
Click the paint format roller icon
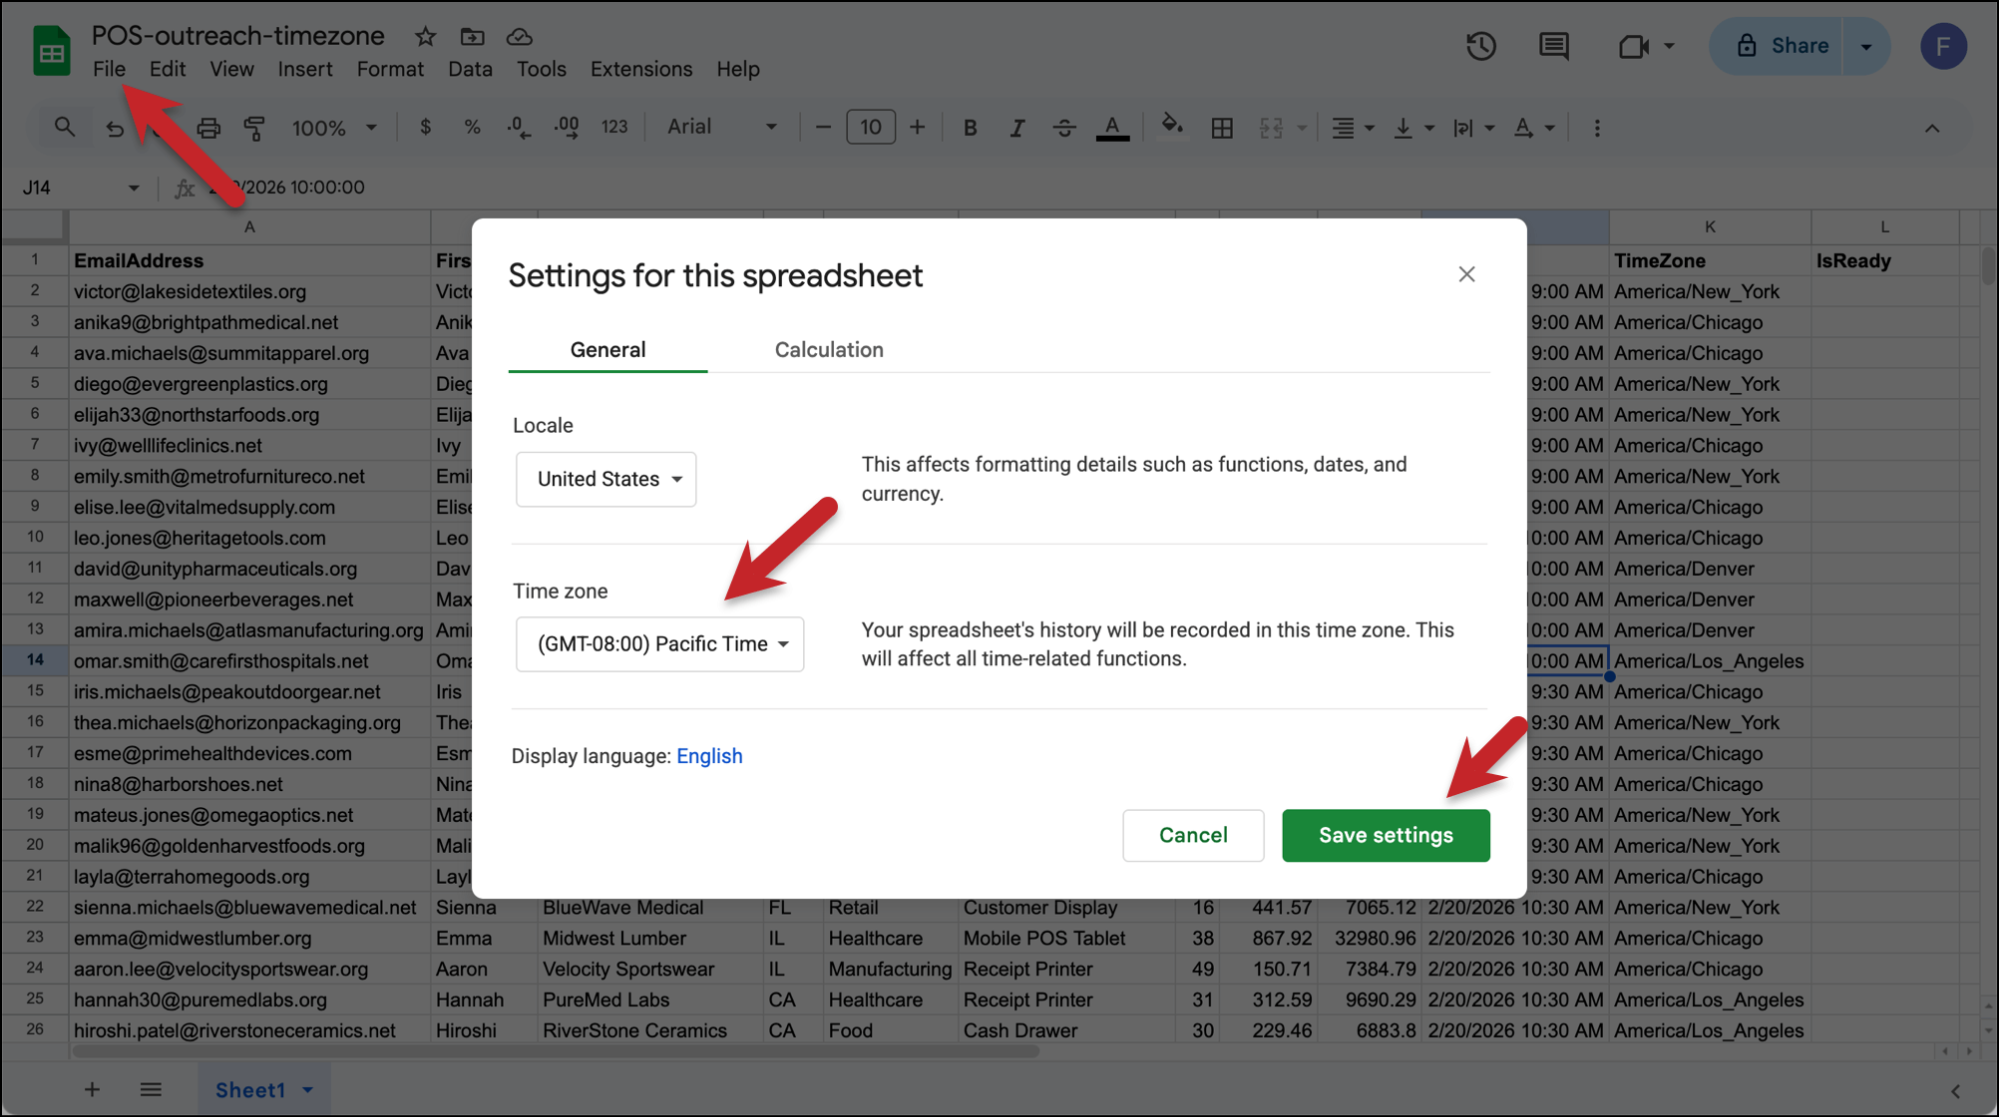tap(254, 128)
